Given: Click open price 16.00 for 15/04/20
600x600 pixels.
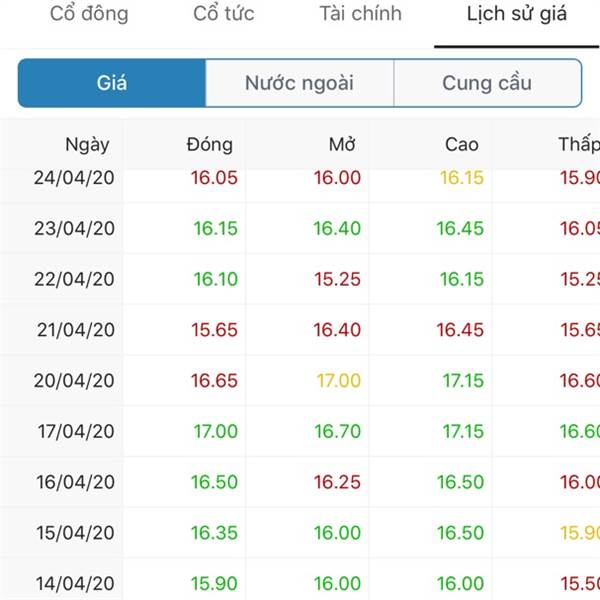Looking at the screenshot, I should click(338, 533).
